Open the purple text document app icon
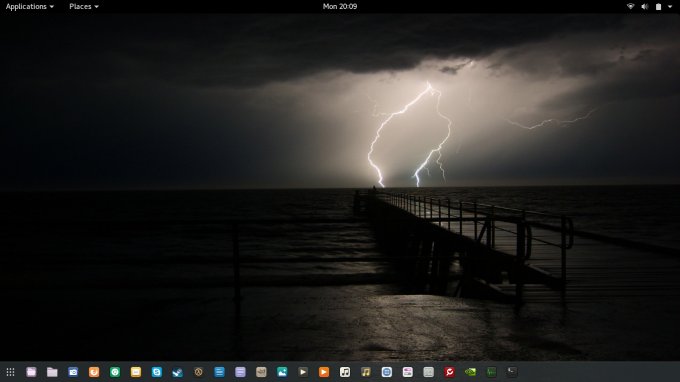The height and width of the screenshot is (382, 680). [240, 372]
